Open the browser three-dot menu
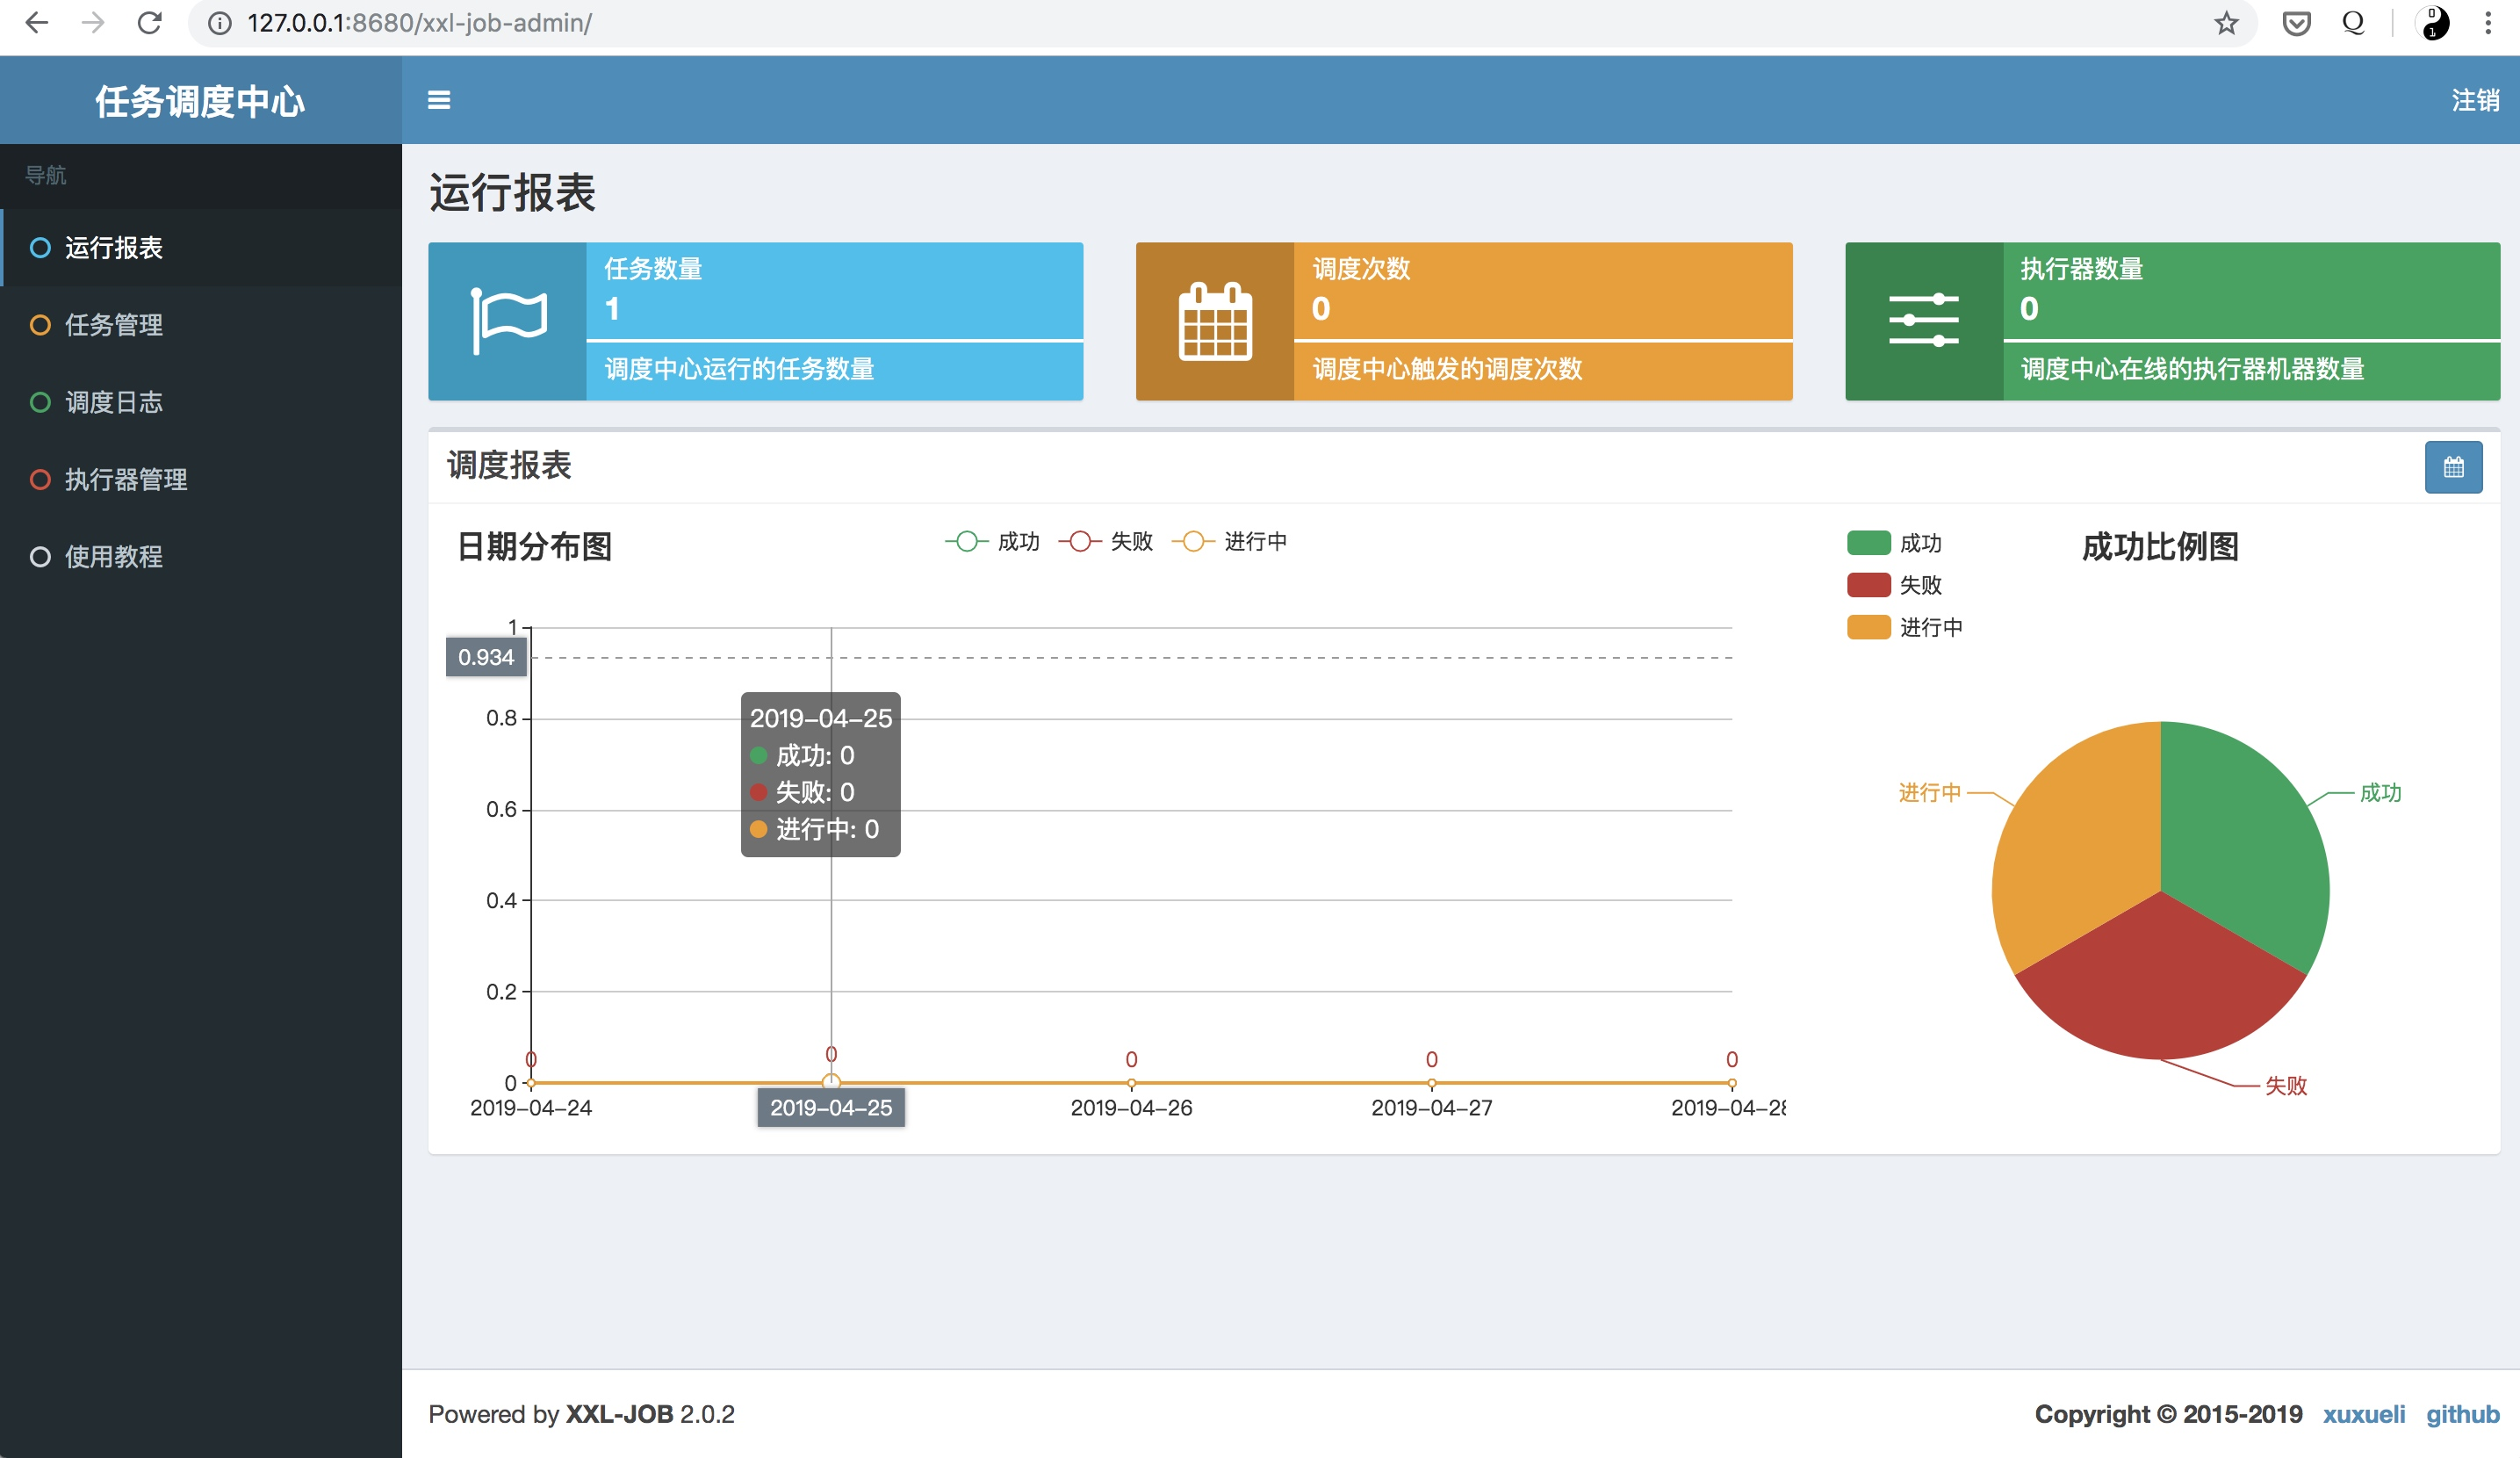 [2488, 23]
